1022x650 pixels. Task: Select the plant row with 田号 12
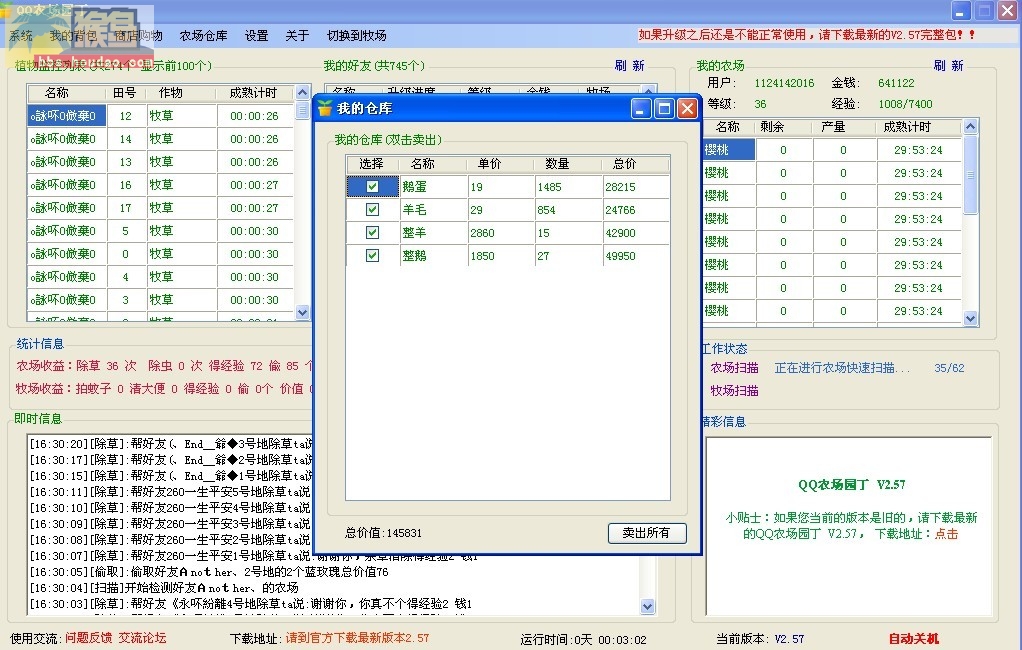click(160, 116)
